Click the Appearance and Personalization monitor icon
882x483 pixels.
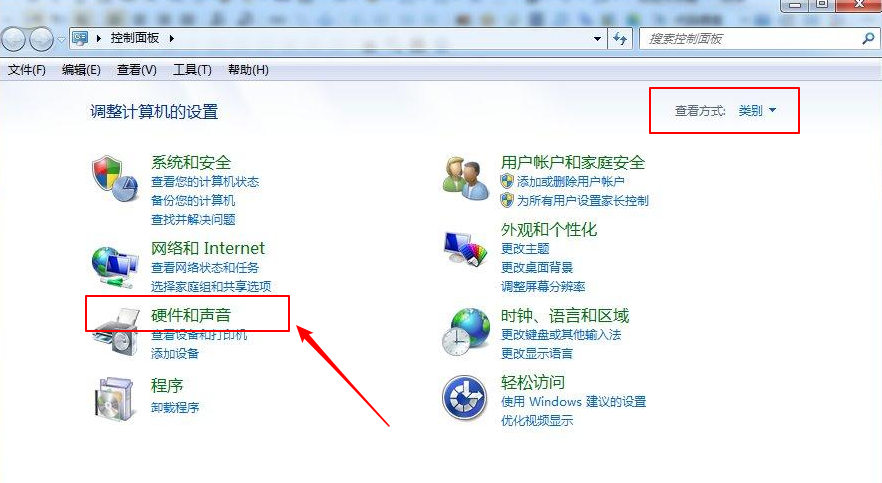tap(465, 249)
